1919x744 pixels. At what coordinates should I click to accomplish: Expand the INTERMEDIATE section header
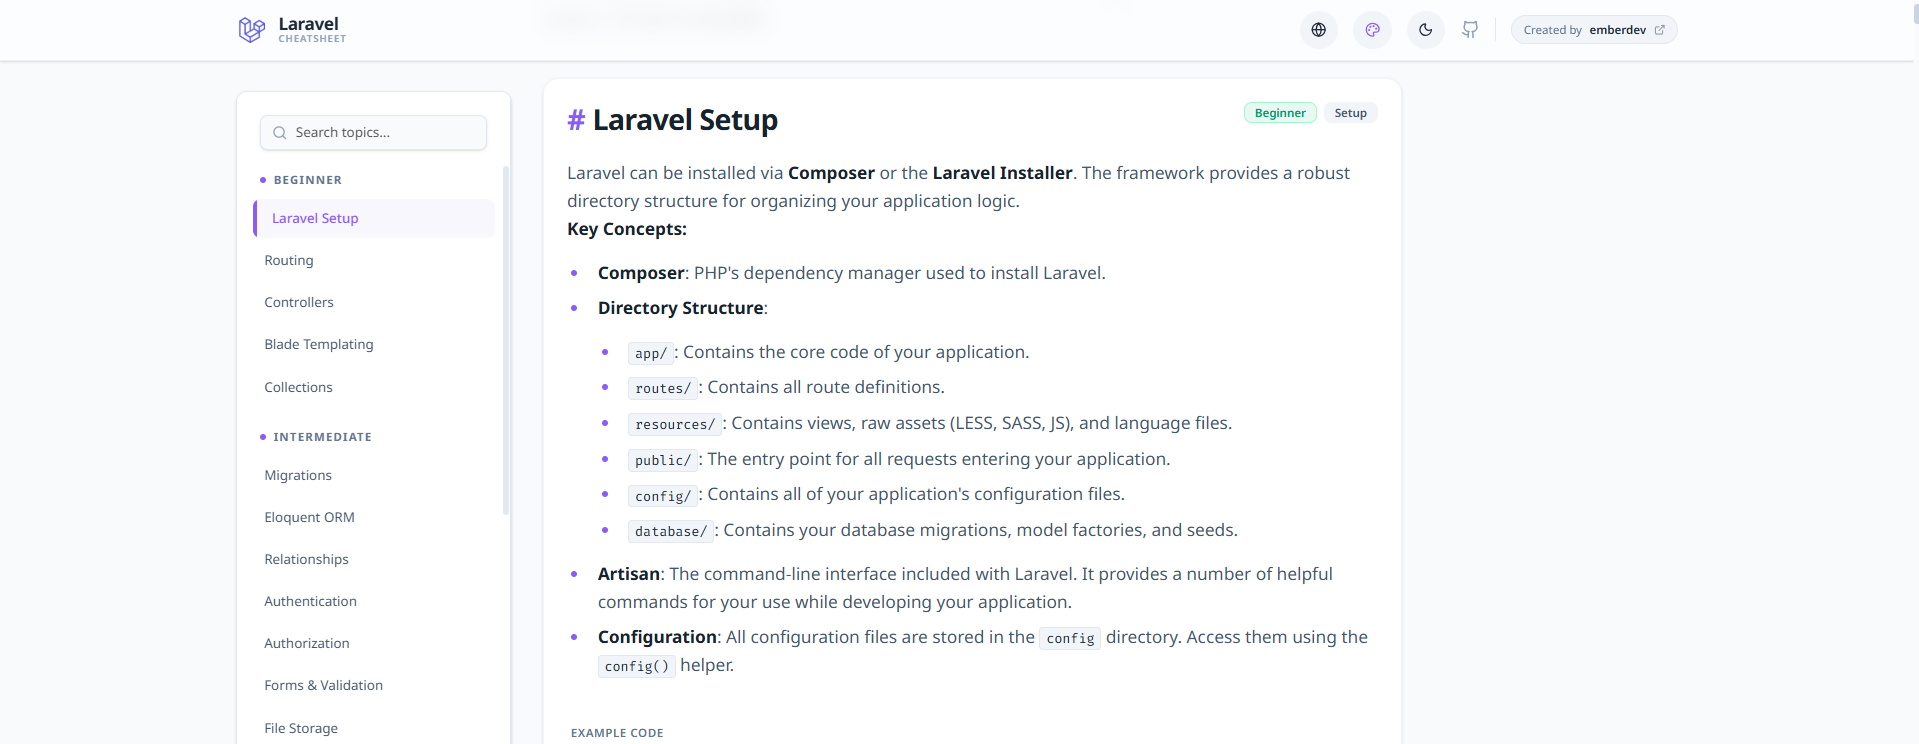322,437
